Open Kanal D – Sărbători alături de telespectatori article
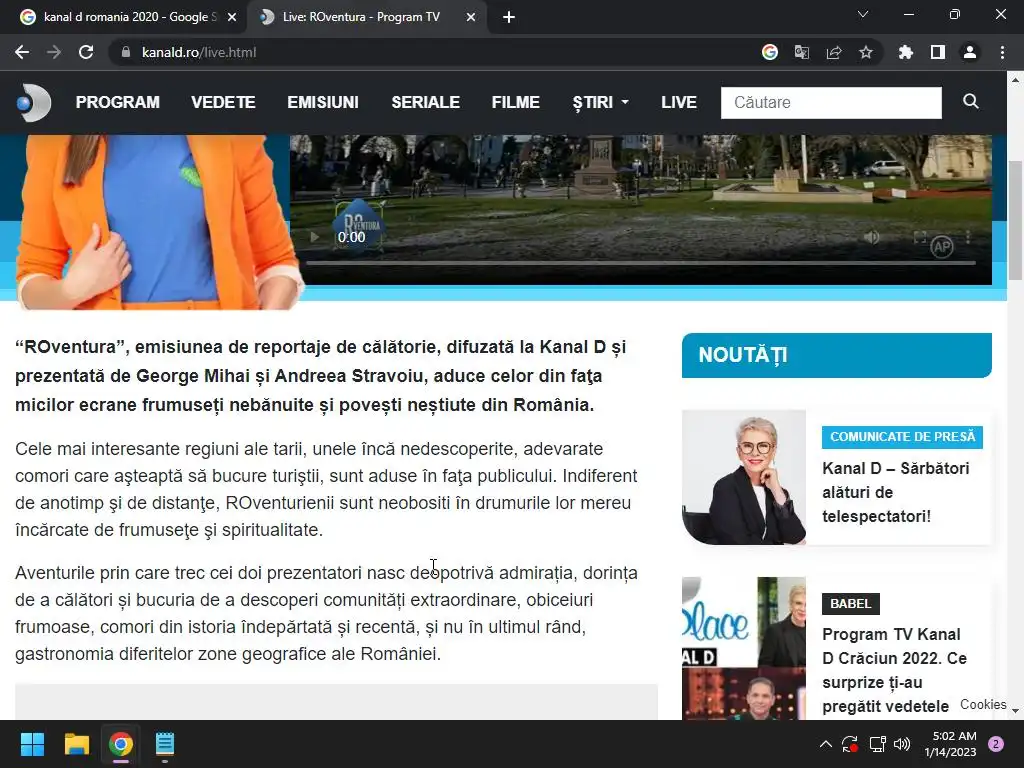Viewport: 1024px width, 768px height. point(895,492)
